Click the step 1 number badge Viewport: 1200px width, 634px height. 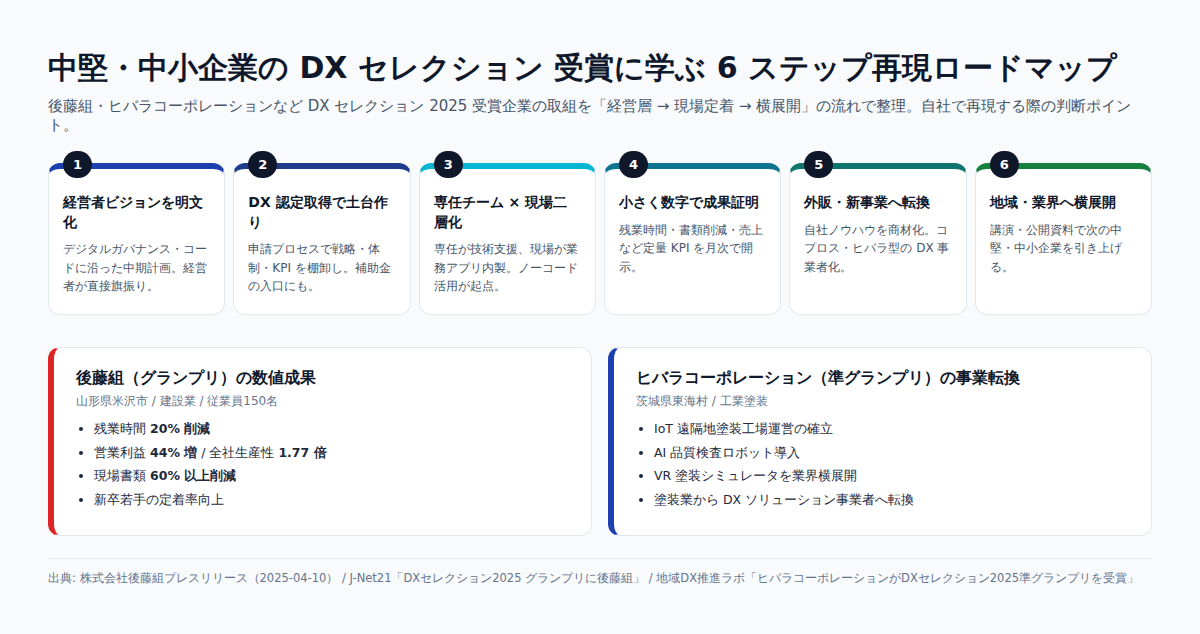point(77,165)
